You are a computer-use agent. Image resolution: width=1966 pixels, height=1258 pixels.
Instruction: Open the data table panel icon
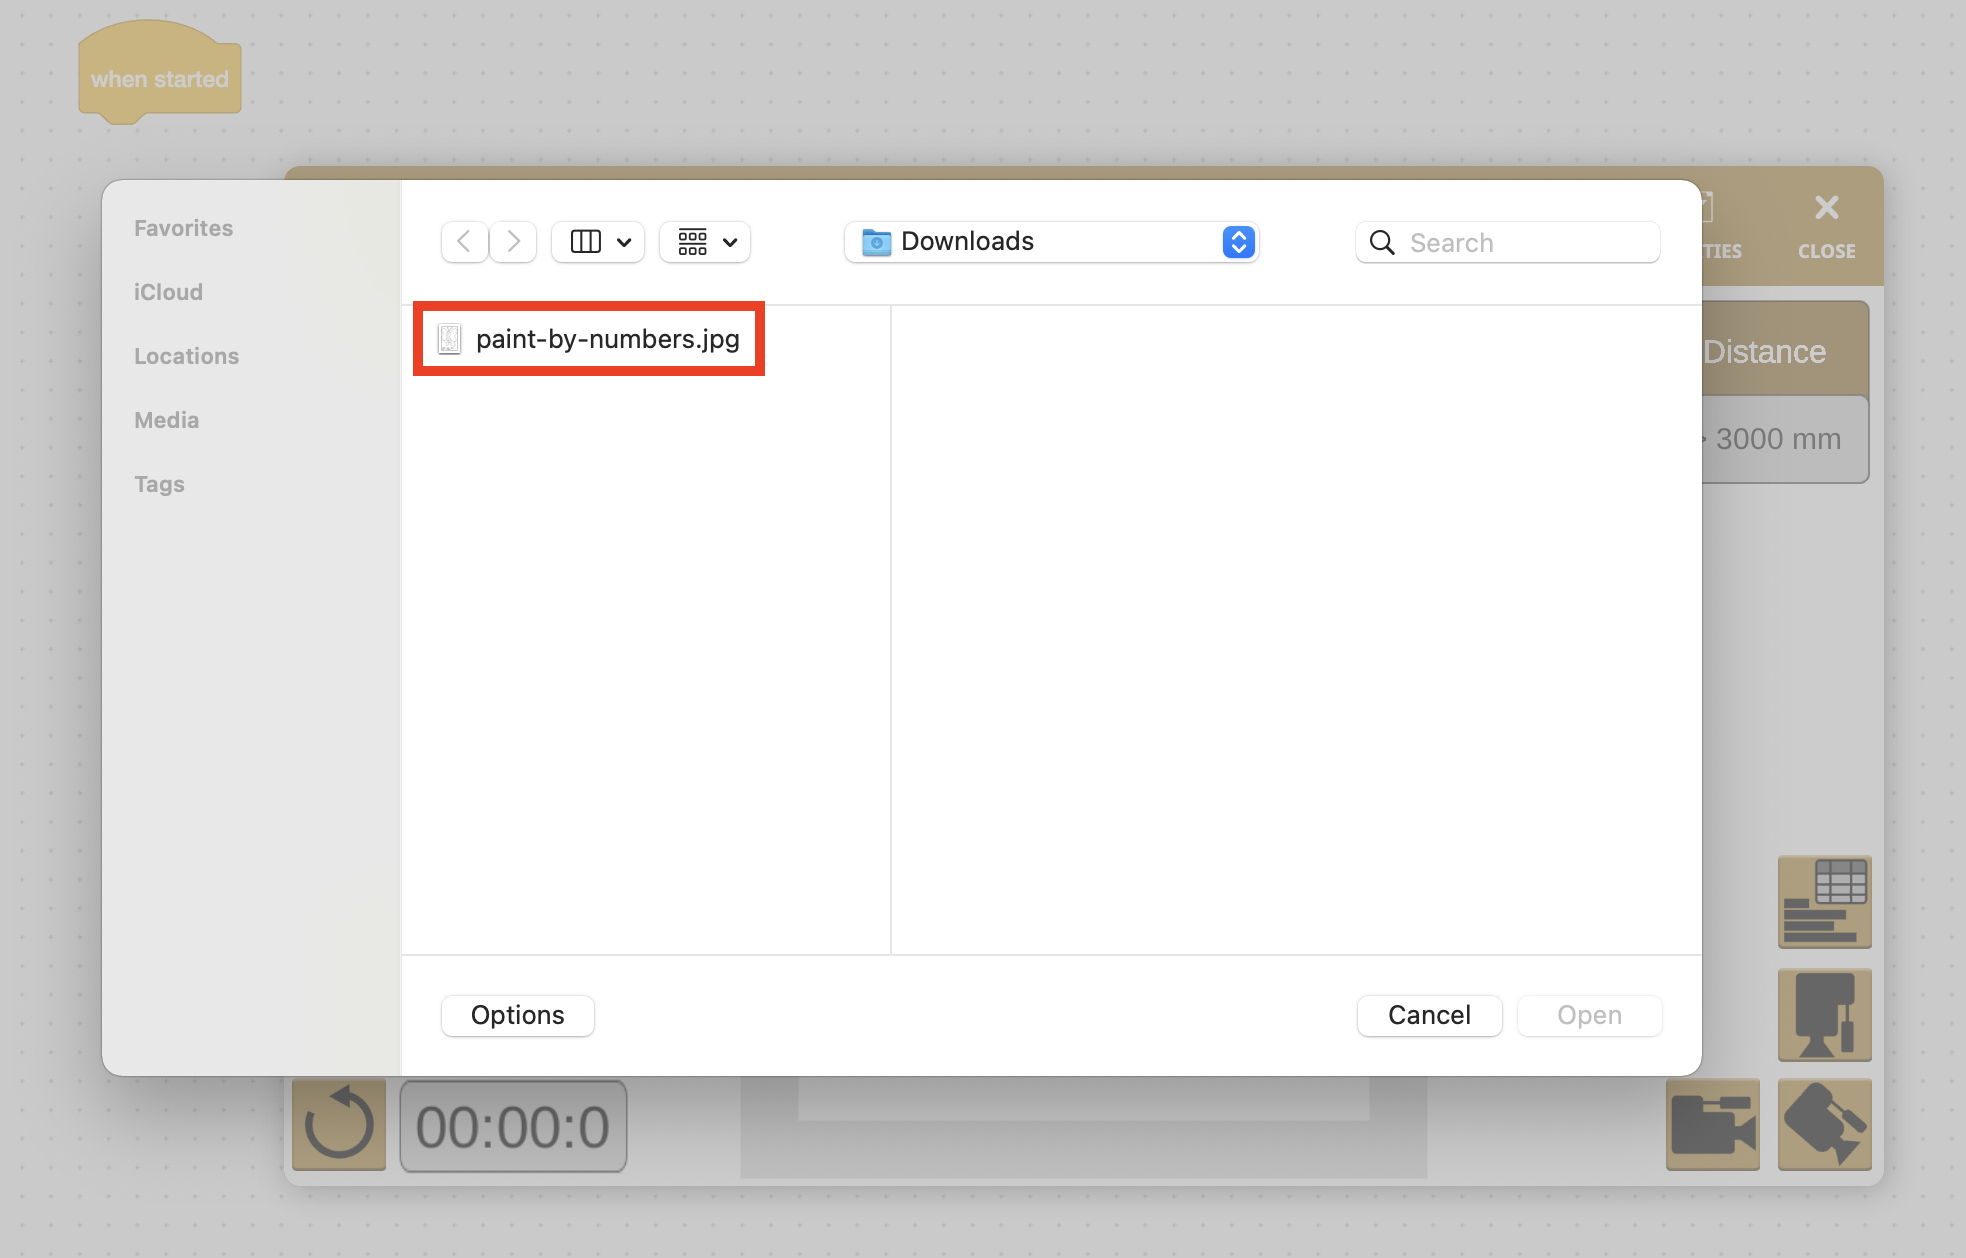1824,902
